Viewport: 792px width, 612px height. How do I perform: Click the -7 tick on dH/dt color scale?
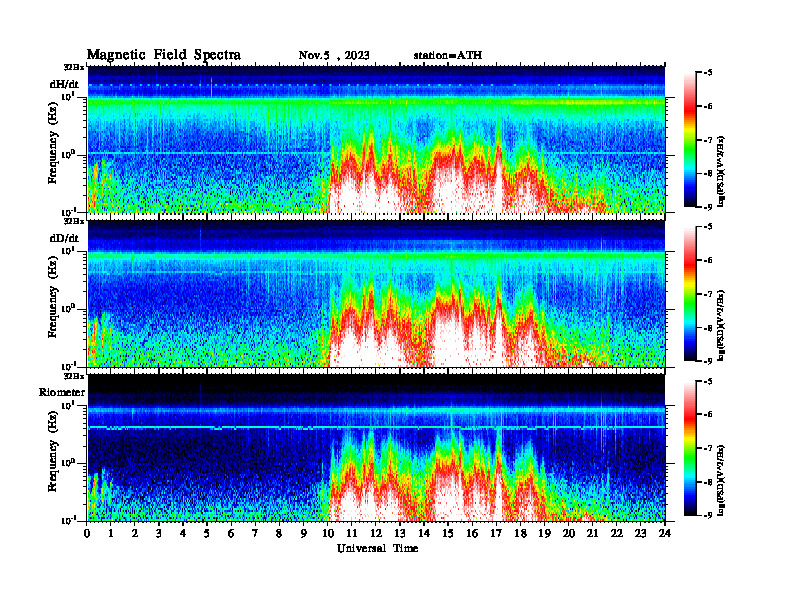tap(709, 140)
